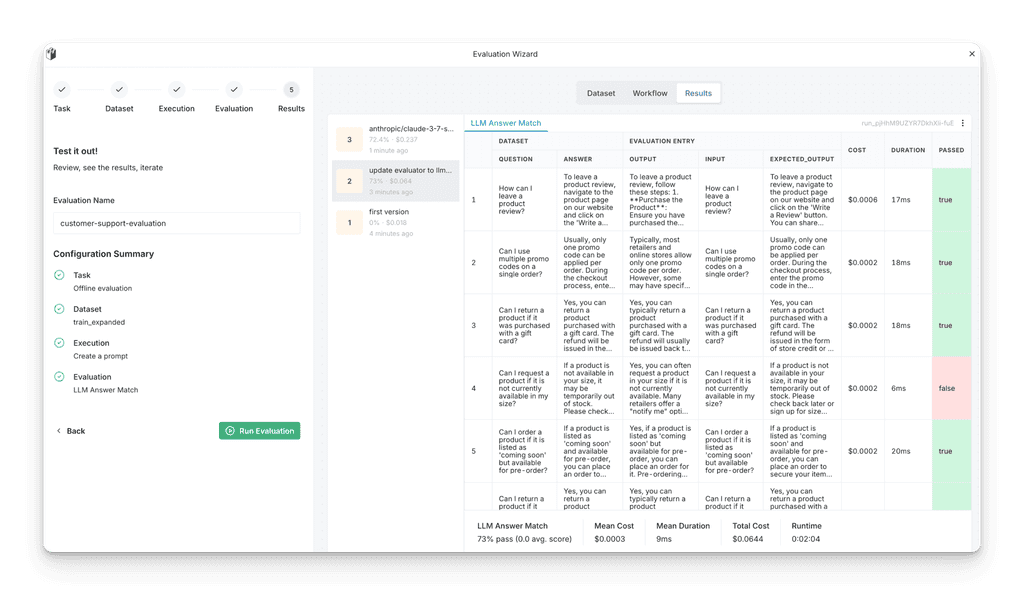Select step 5 Results in the wizard
Screen dimensions: 1024x595
pos(291,89)
